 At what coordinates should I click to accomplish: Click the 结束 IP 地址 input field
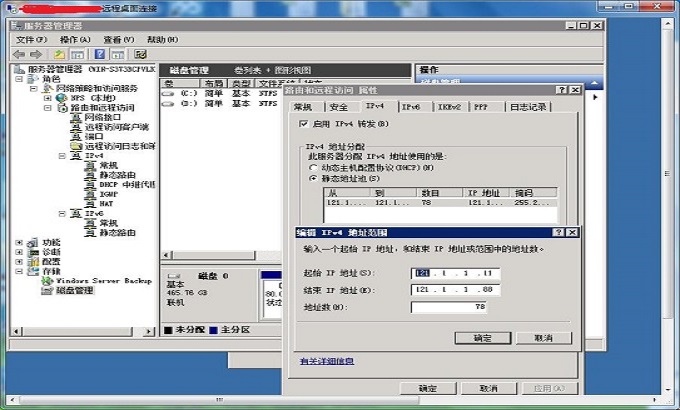[456, 290]
